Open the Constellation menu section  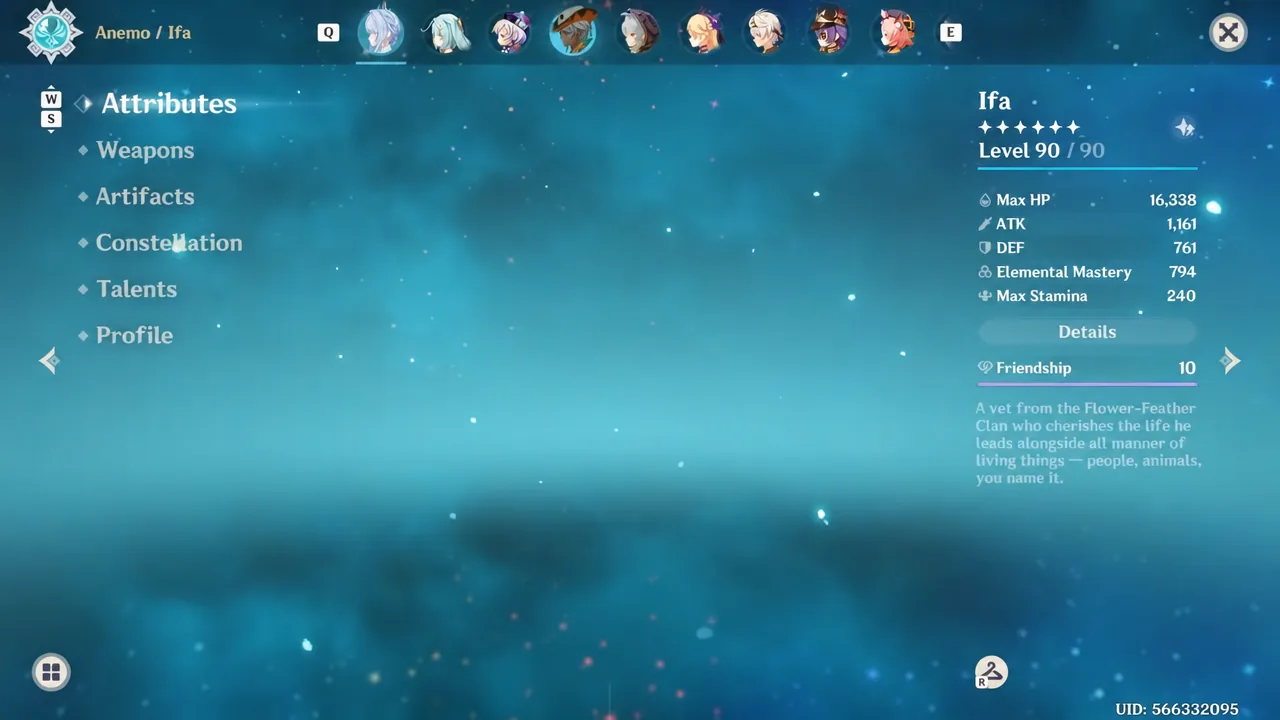click(169, 242)
